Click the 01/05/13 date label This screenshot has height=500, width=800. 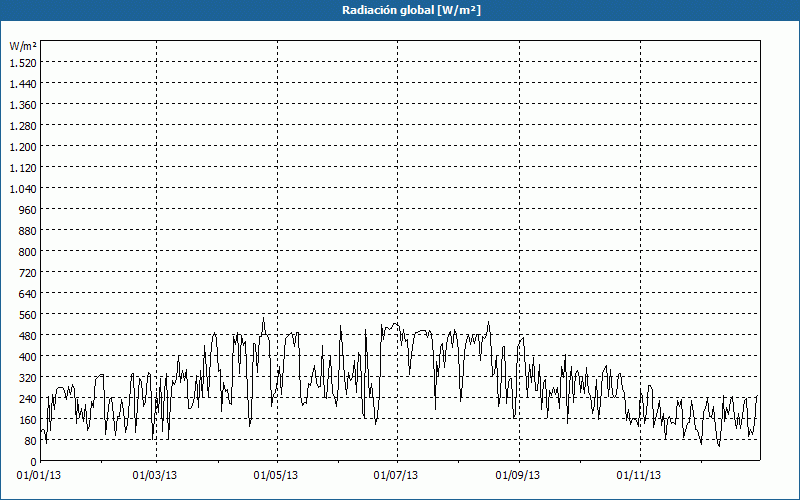coord(276,476)
